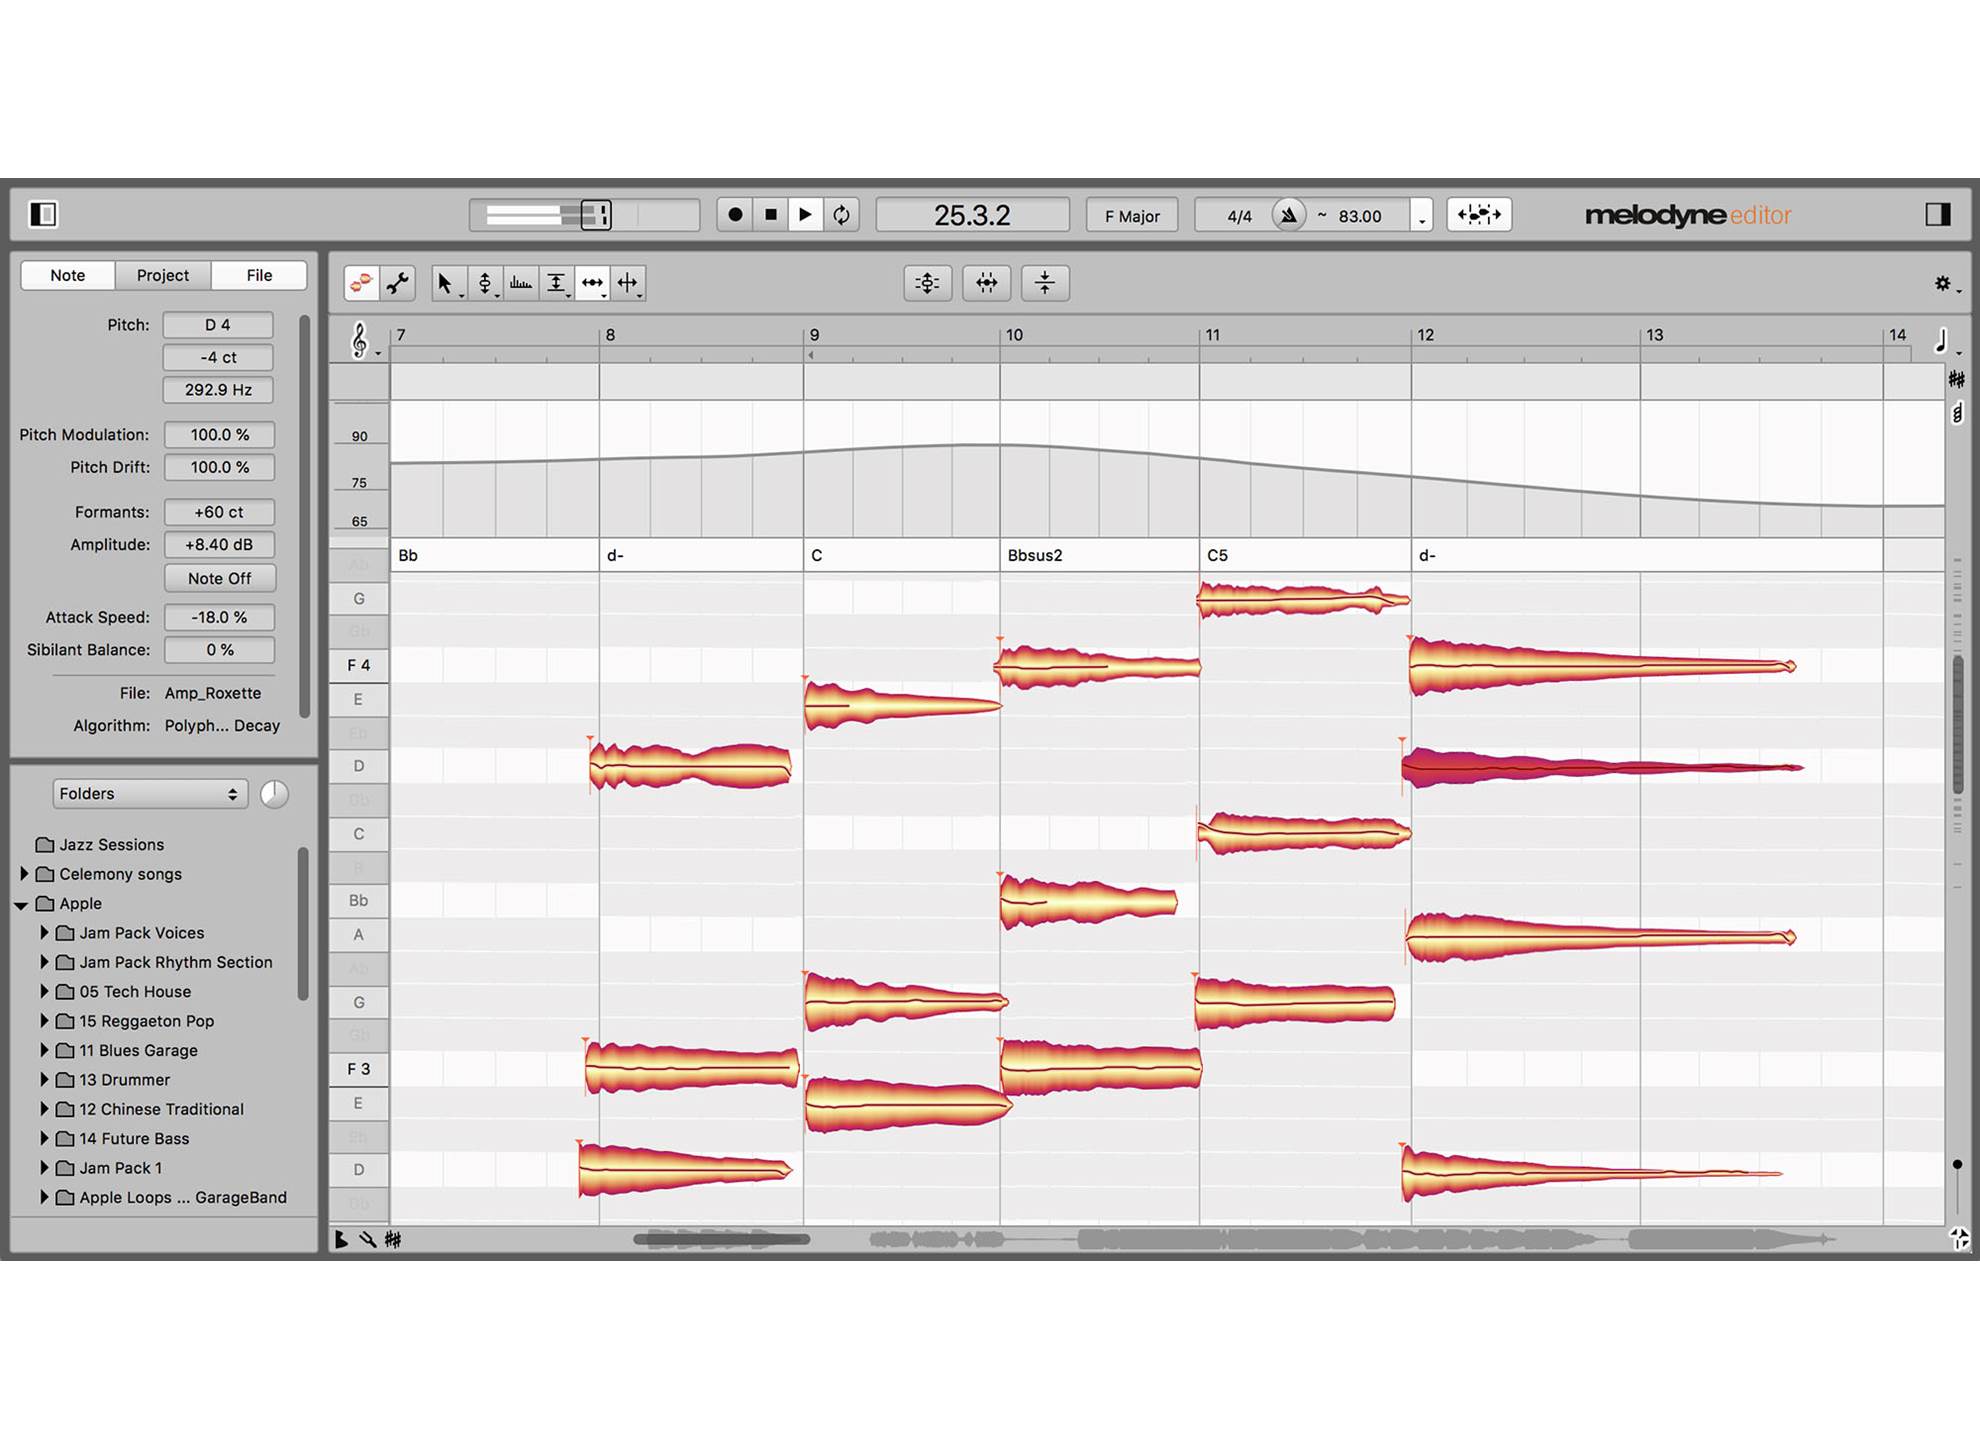Toggle the metronome click
The height and width of the screenshot is (1440, 1980).
[1290, 215]
